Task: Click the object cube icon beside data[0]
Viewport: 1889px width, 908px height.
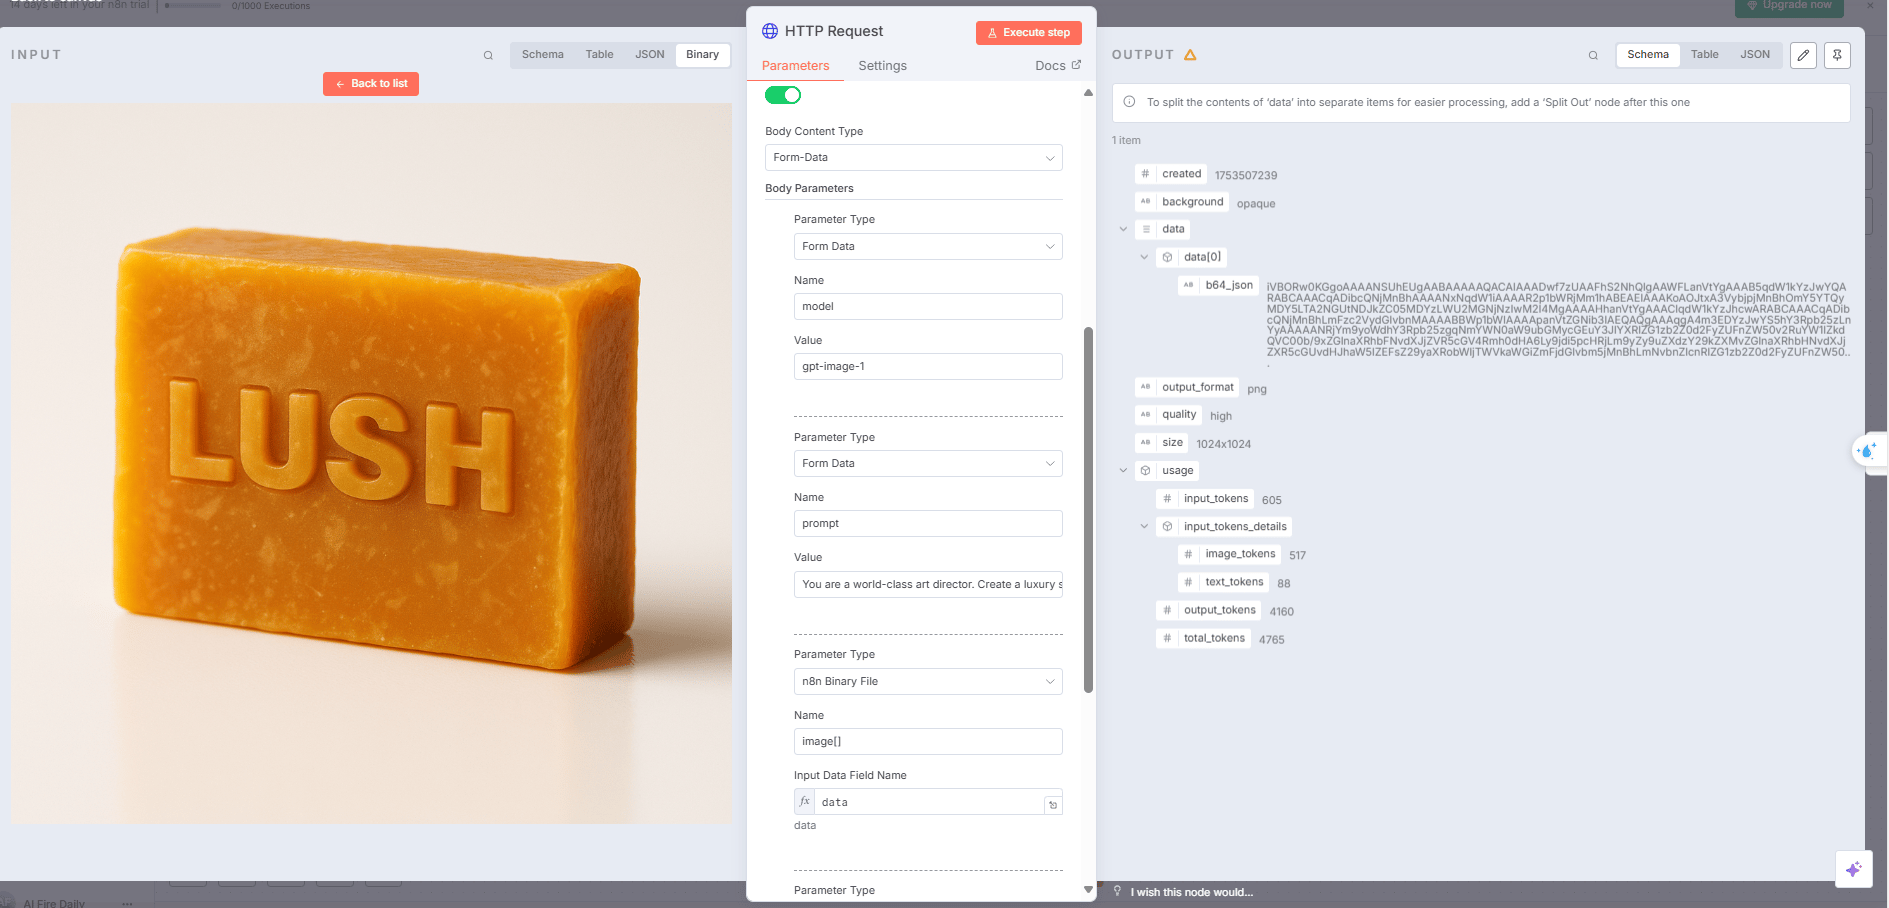Action: point(1167,257)
